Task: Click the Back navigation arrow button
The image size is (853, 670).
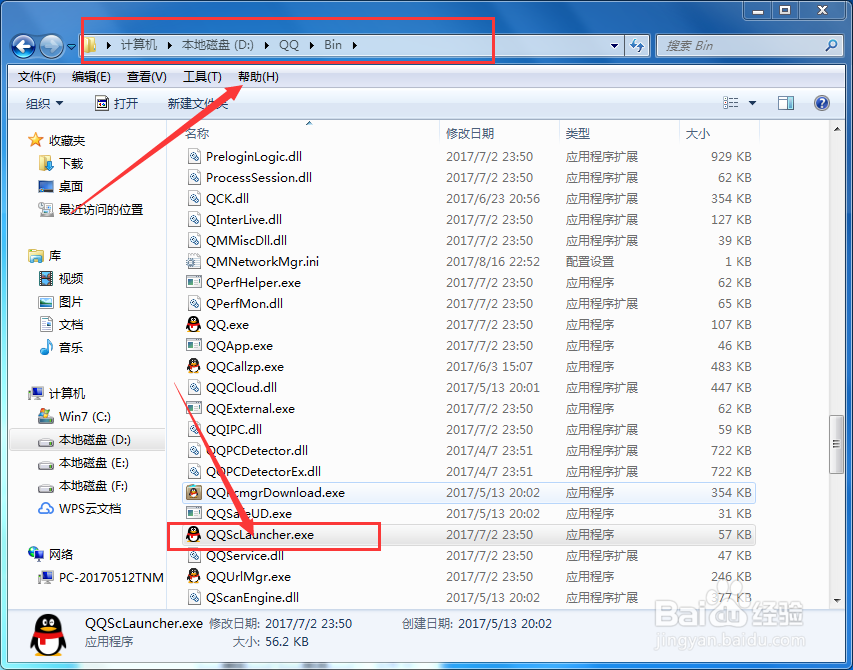Action: pyautogui.click(x=23, y=46)
